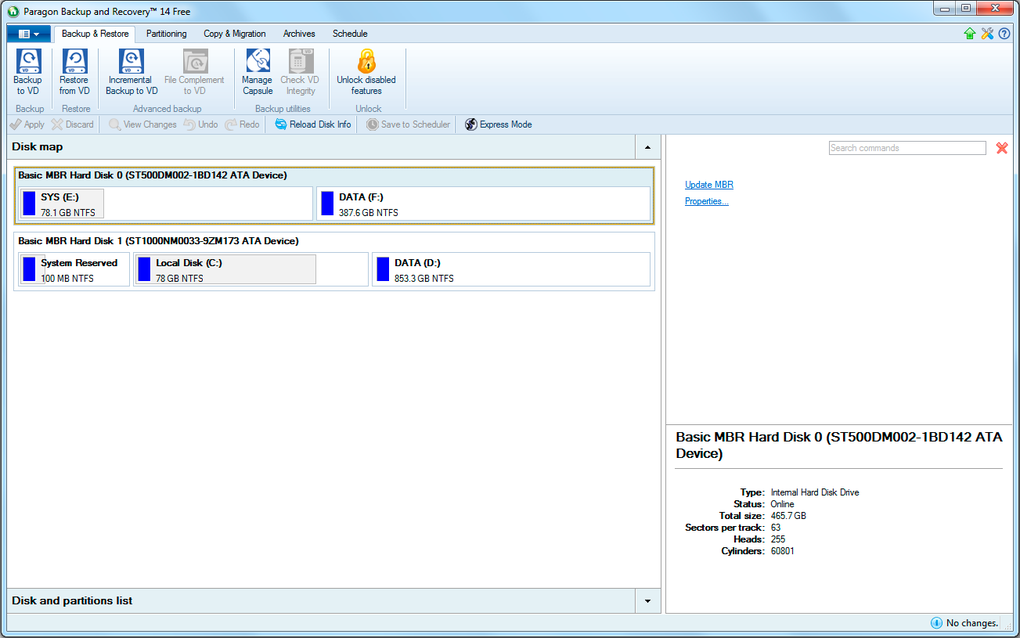Click the Search commands field
1020x638 pixels.
tap(907, 148)
